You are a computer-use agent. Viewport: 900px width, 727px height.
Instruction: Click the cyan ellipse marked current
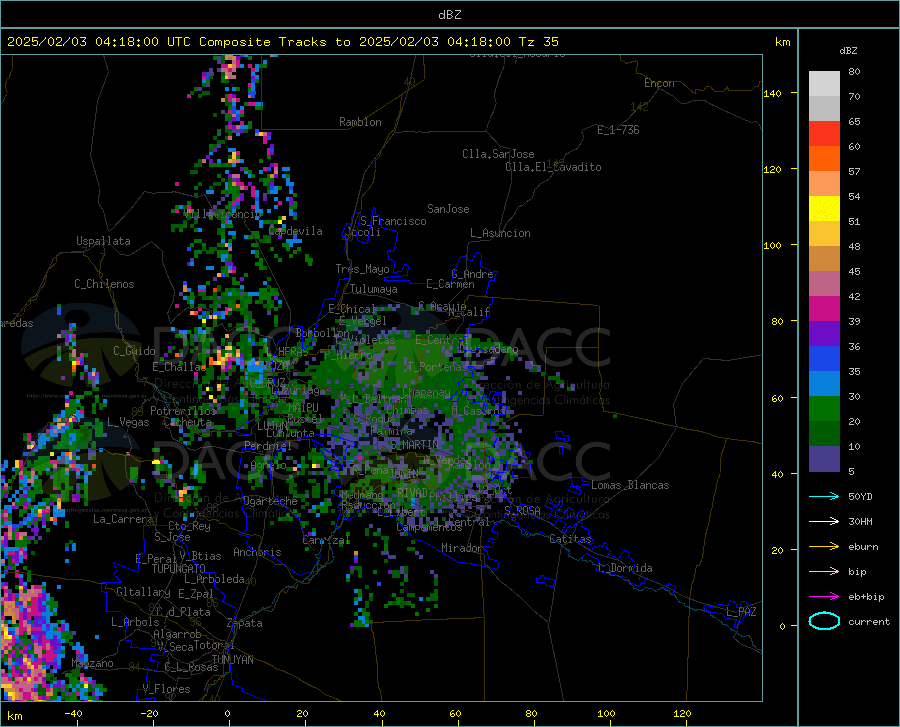824,621
